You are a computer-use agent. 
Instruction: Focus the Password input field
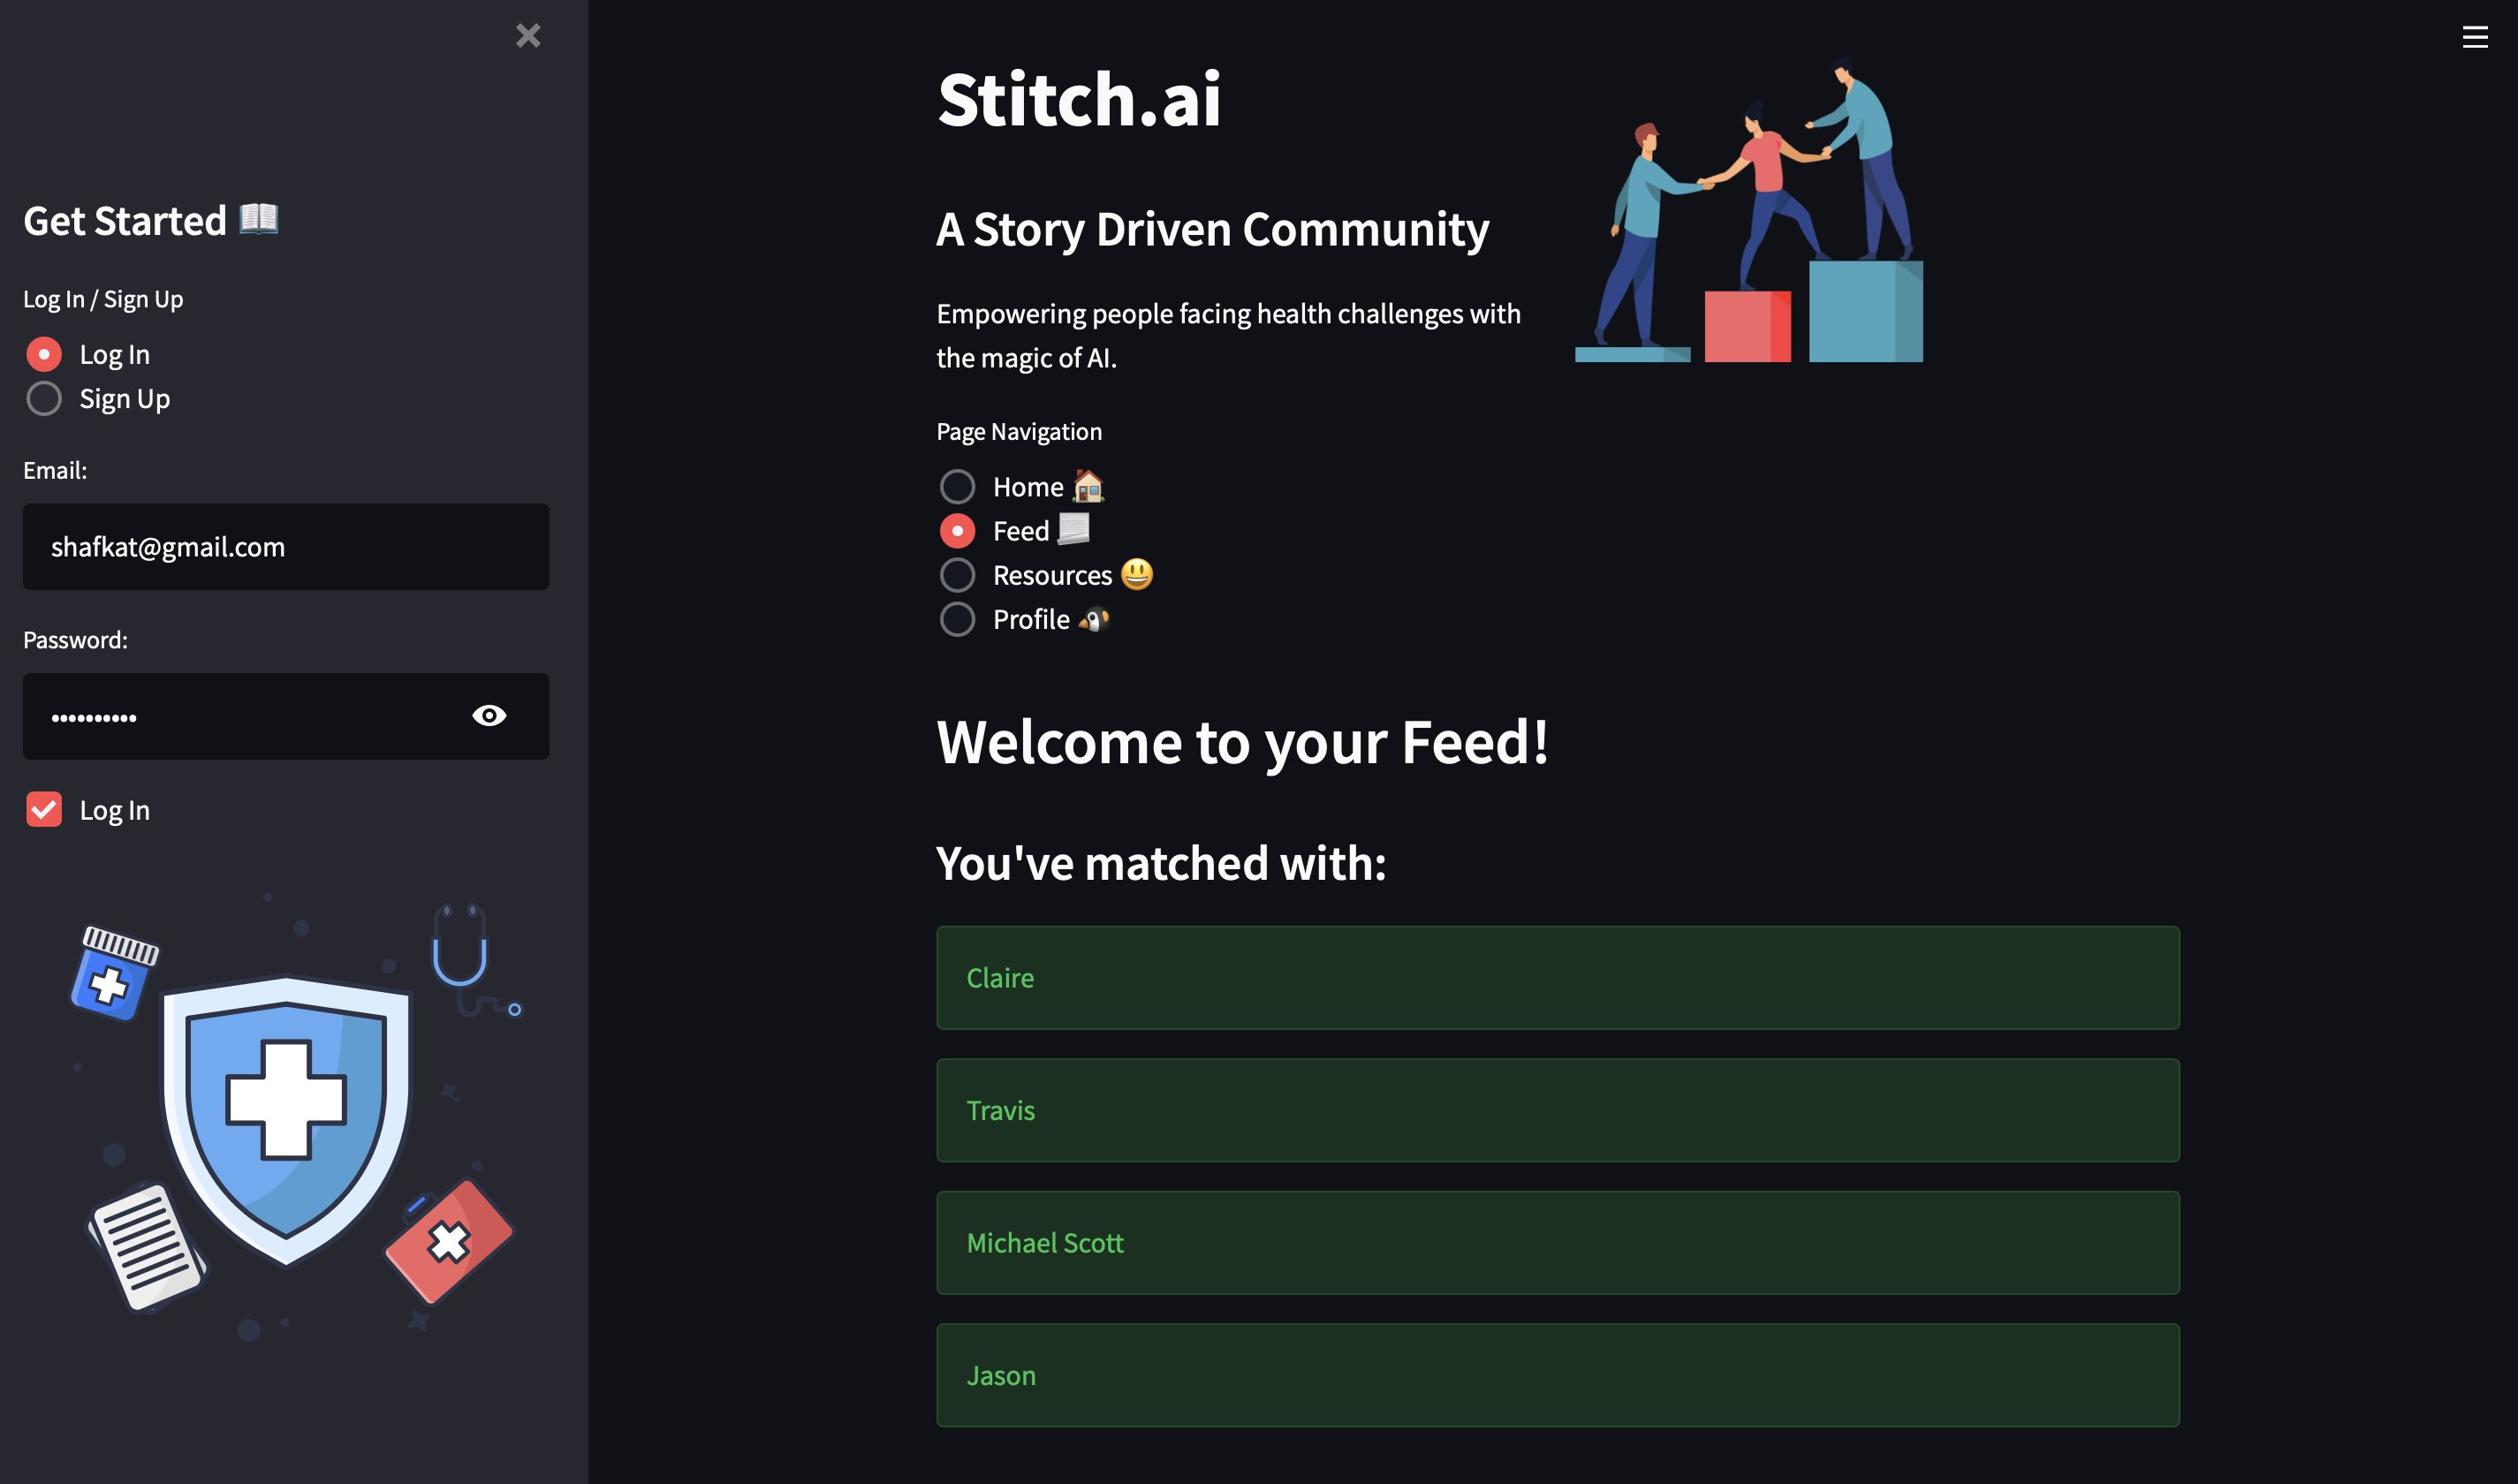240,717
